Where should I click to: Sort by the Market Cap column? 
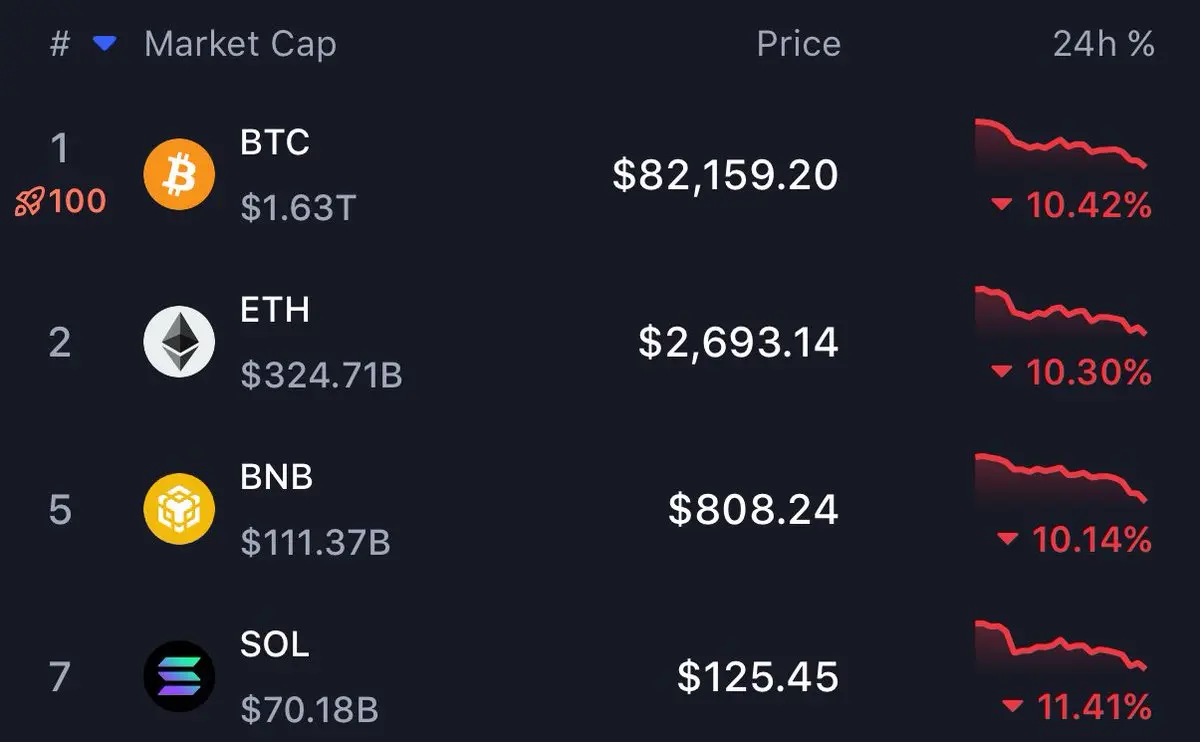(x=240, y=44)
